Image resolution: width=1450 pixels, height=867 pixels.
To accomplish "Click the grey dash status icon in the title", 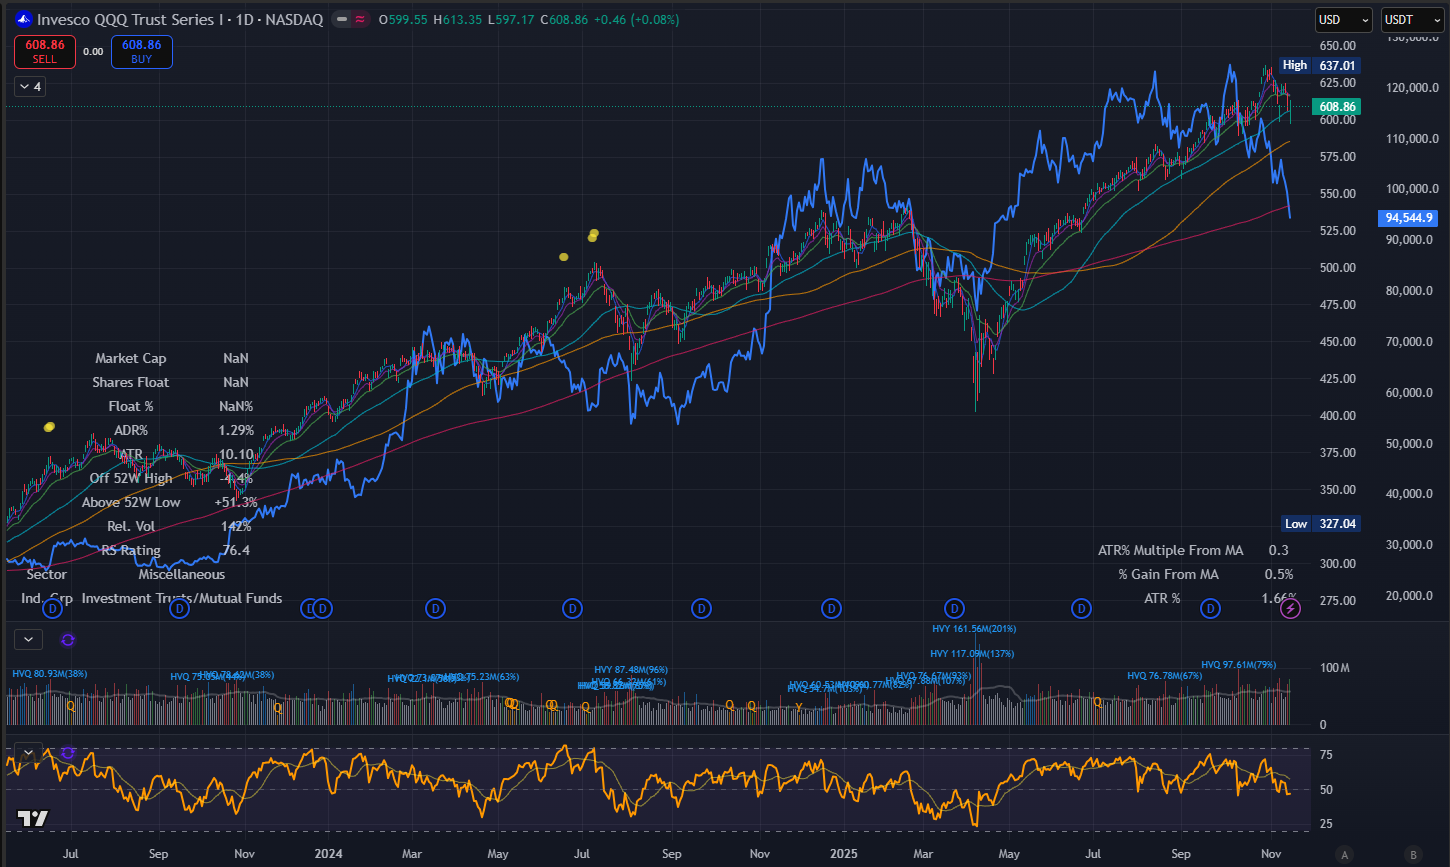I will [x=342, y=19].
